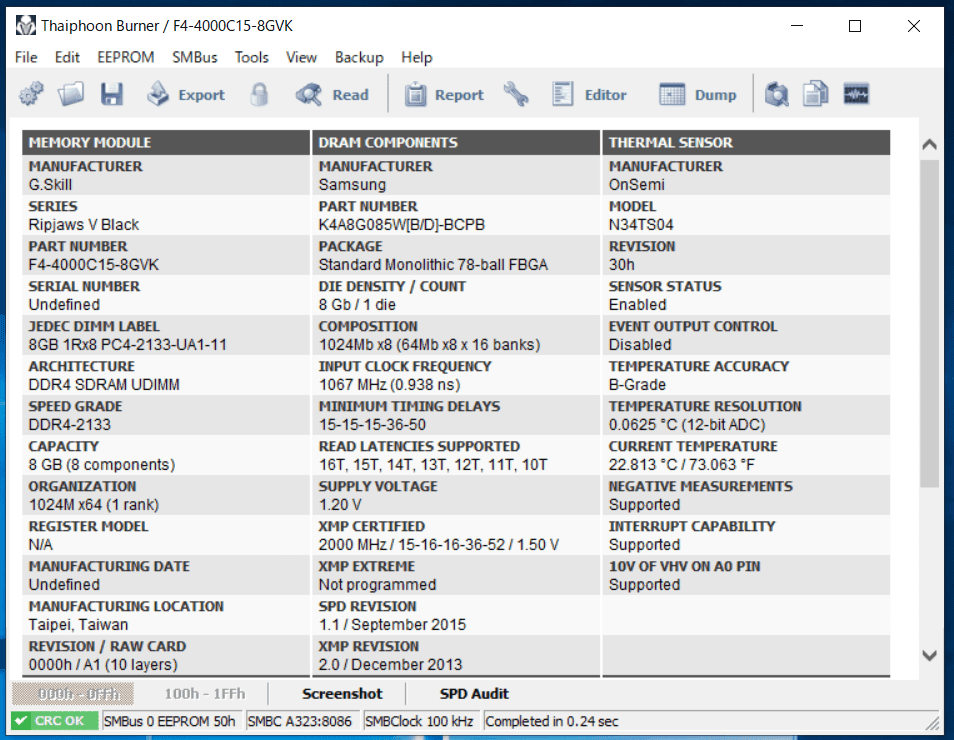Select Standard Monolithic 78-ball FBGA value
The image size is (954, 740).
pos(433,265)
